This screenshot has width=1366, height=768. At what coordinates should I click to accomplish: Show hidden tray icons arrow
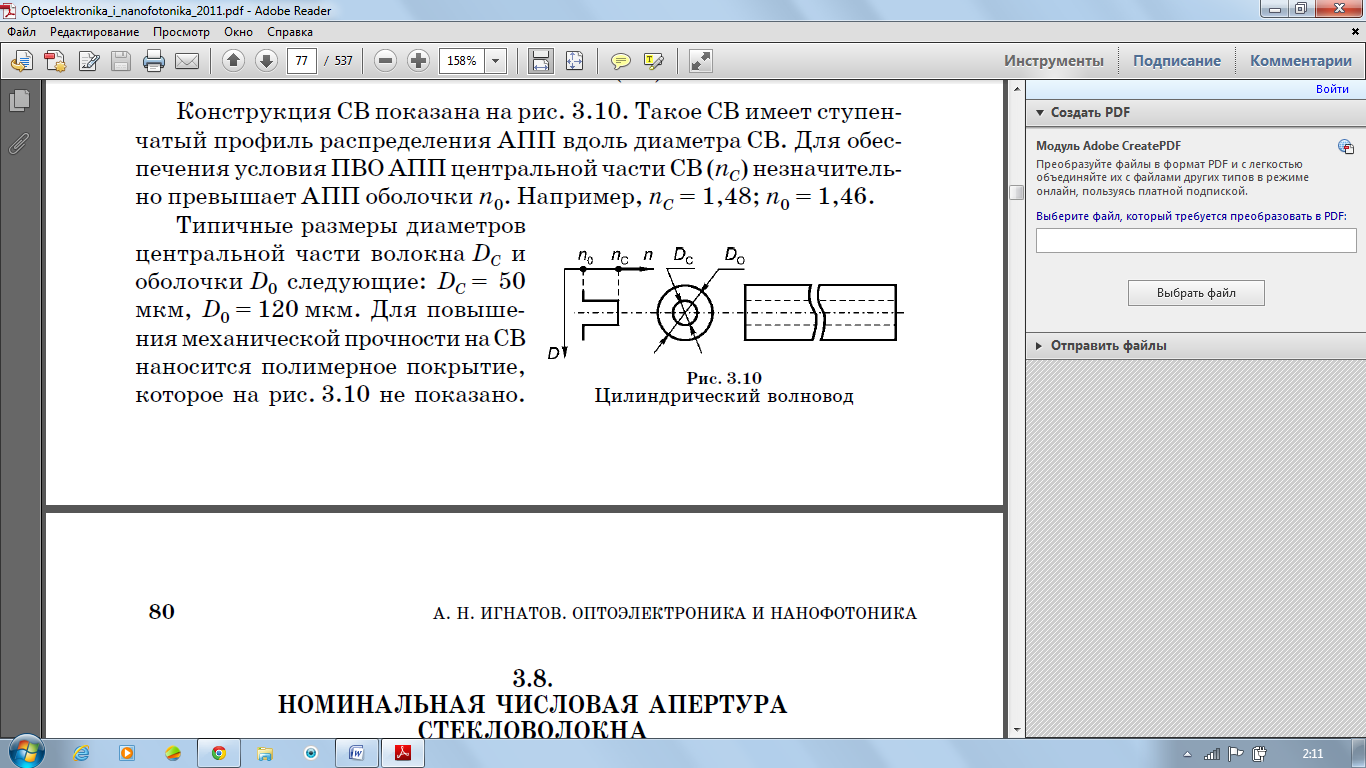[1186, 753]
